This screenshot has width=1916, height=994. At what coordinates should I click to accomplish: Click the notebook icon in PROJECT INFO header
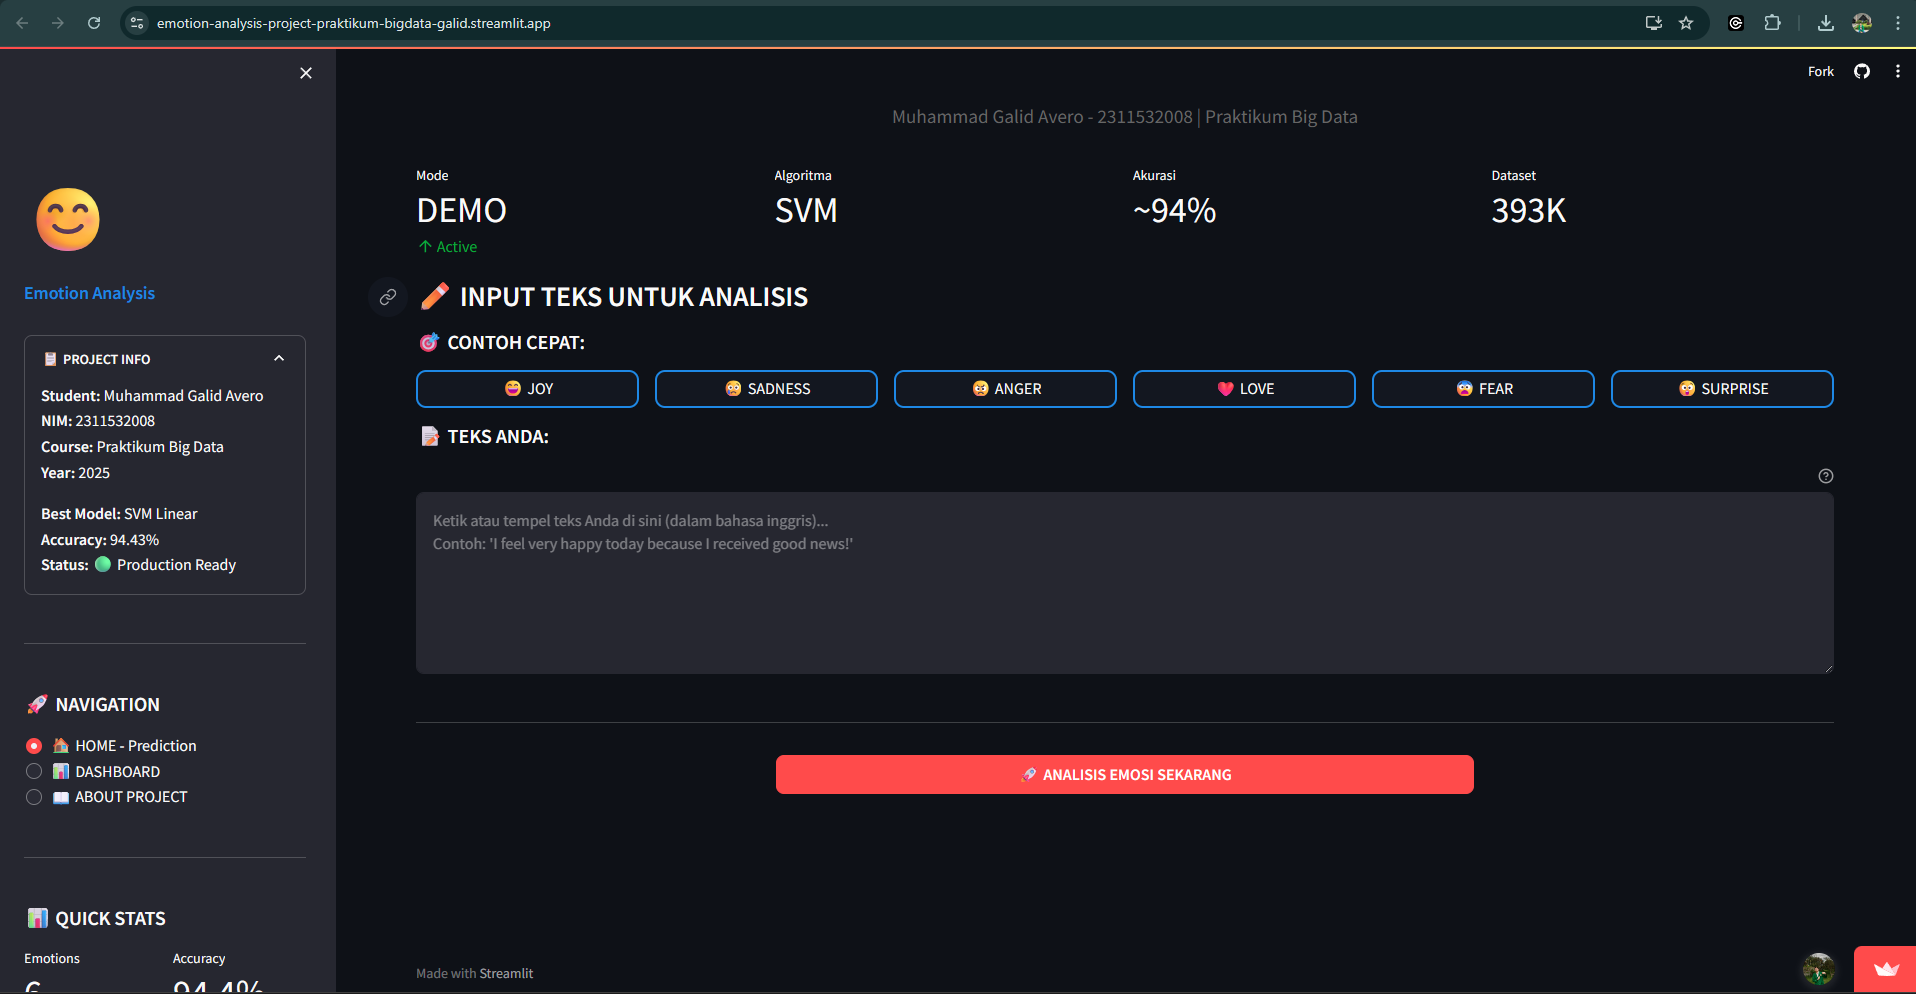[x=50, y=359]
